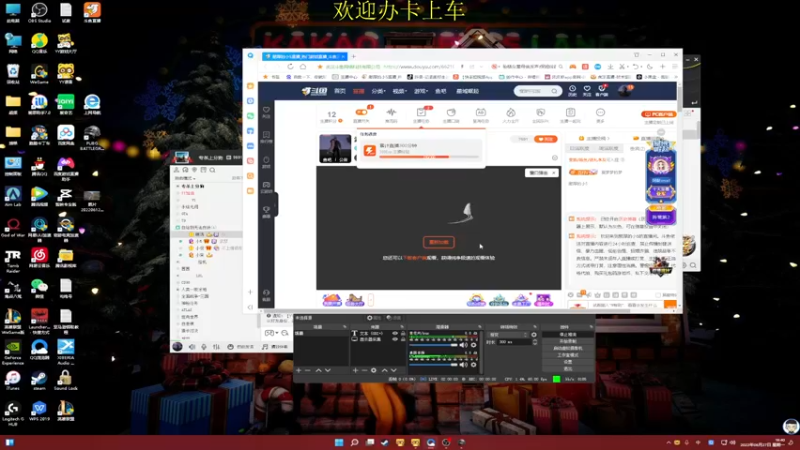
Task: Toggle visibility of the text source in OBS
Action: point(395,334)
